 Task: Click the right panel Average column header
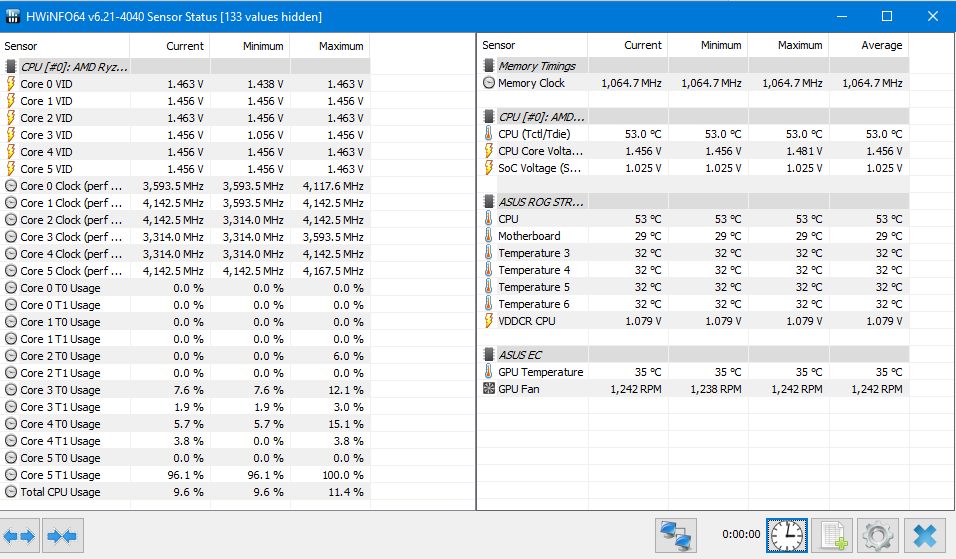pos(869,45)
